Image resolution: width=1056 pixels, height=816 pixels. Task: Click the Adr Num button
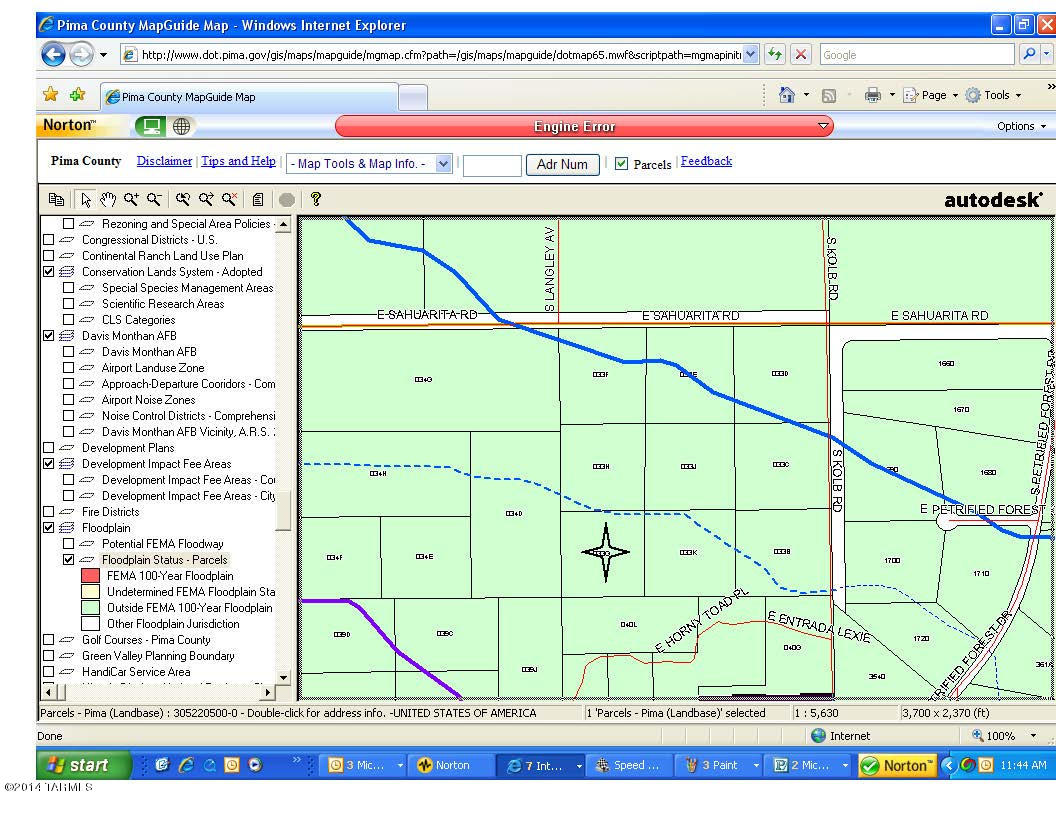pos(562,164)
